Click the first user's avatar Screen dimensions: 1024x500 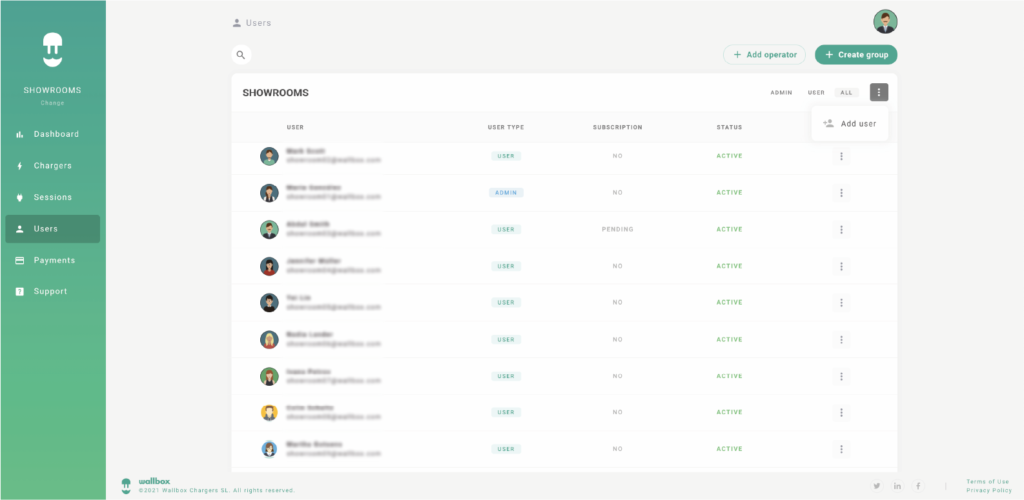tap(269, 156)
